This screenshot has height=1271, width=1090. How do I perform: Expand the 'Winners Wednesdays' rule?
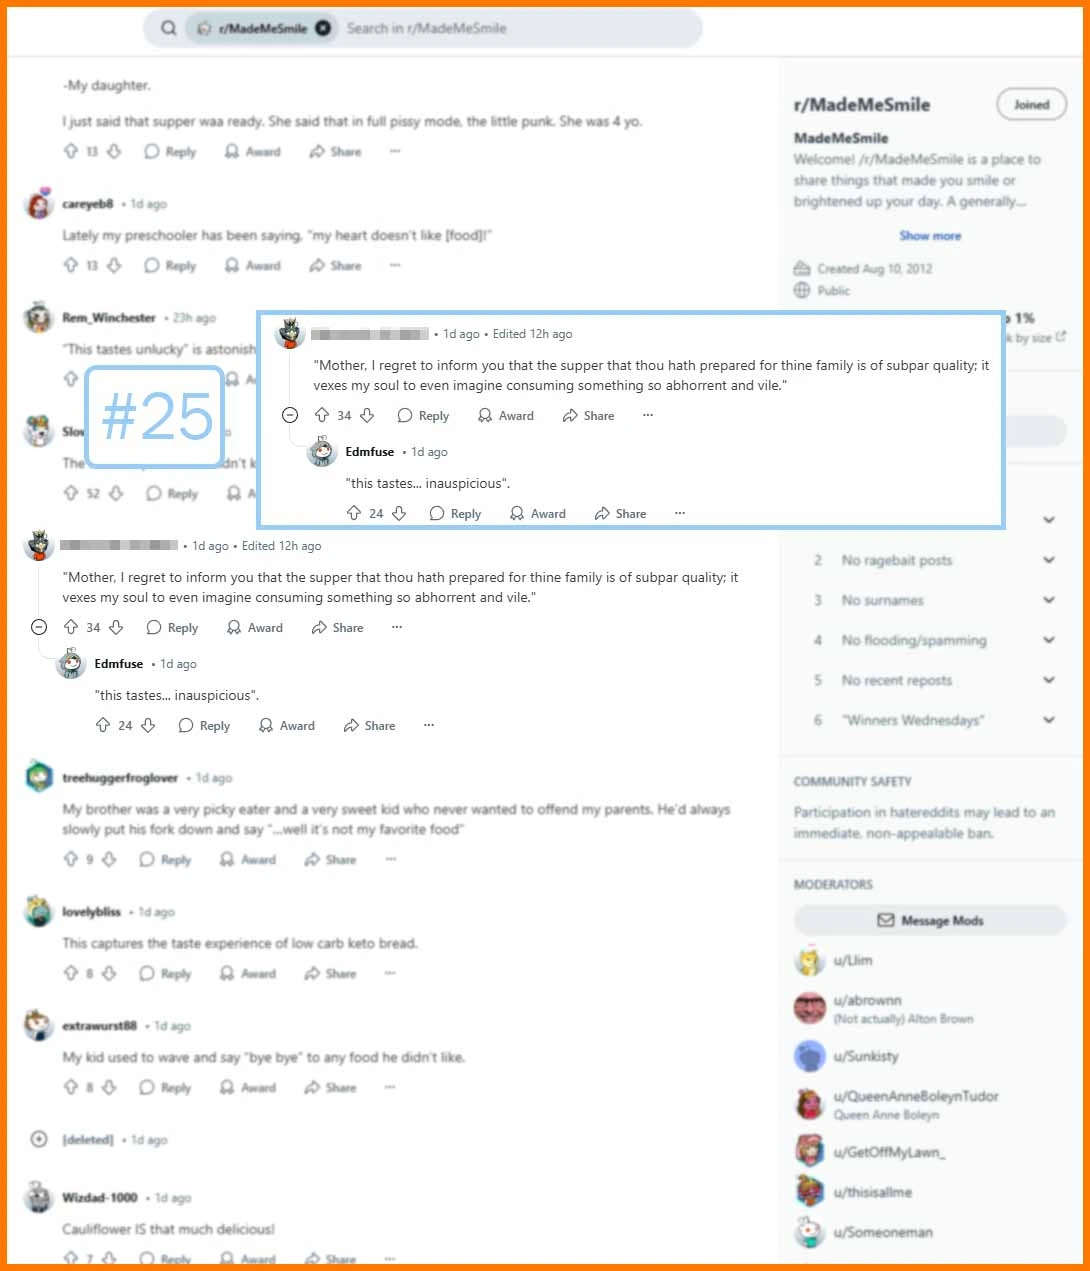tap(1049, 720)
